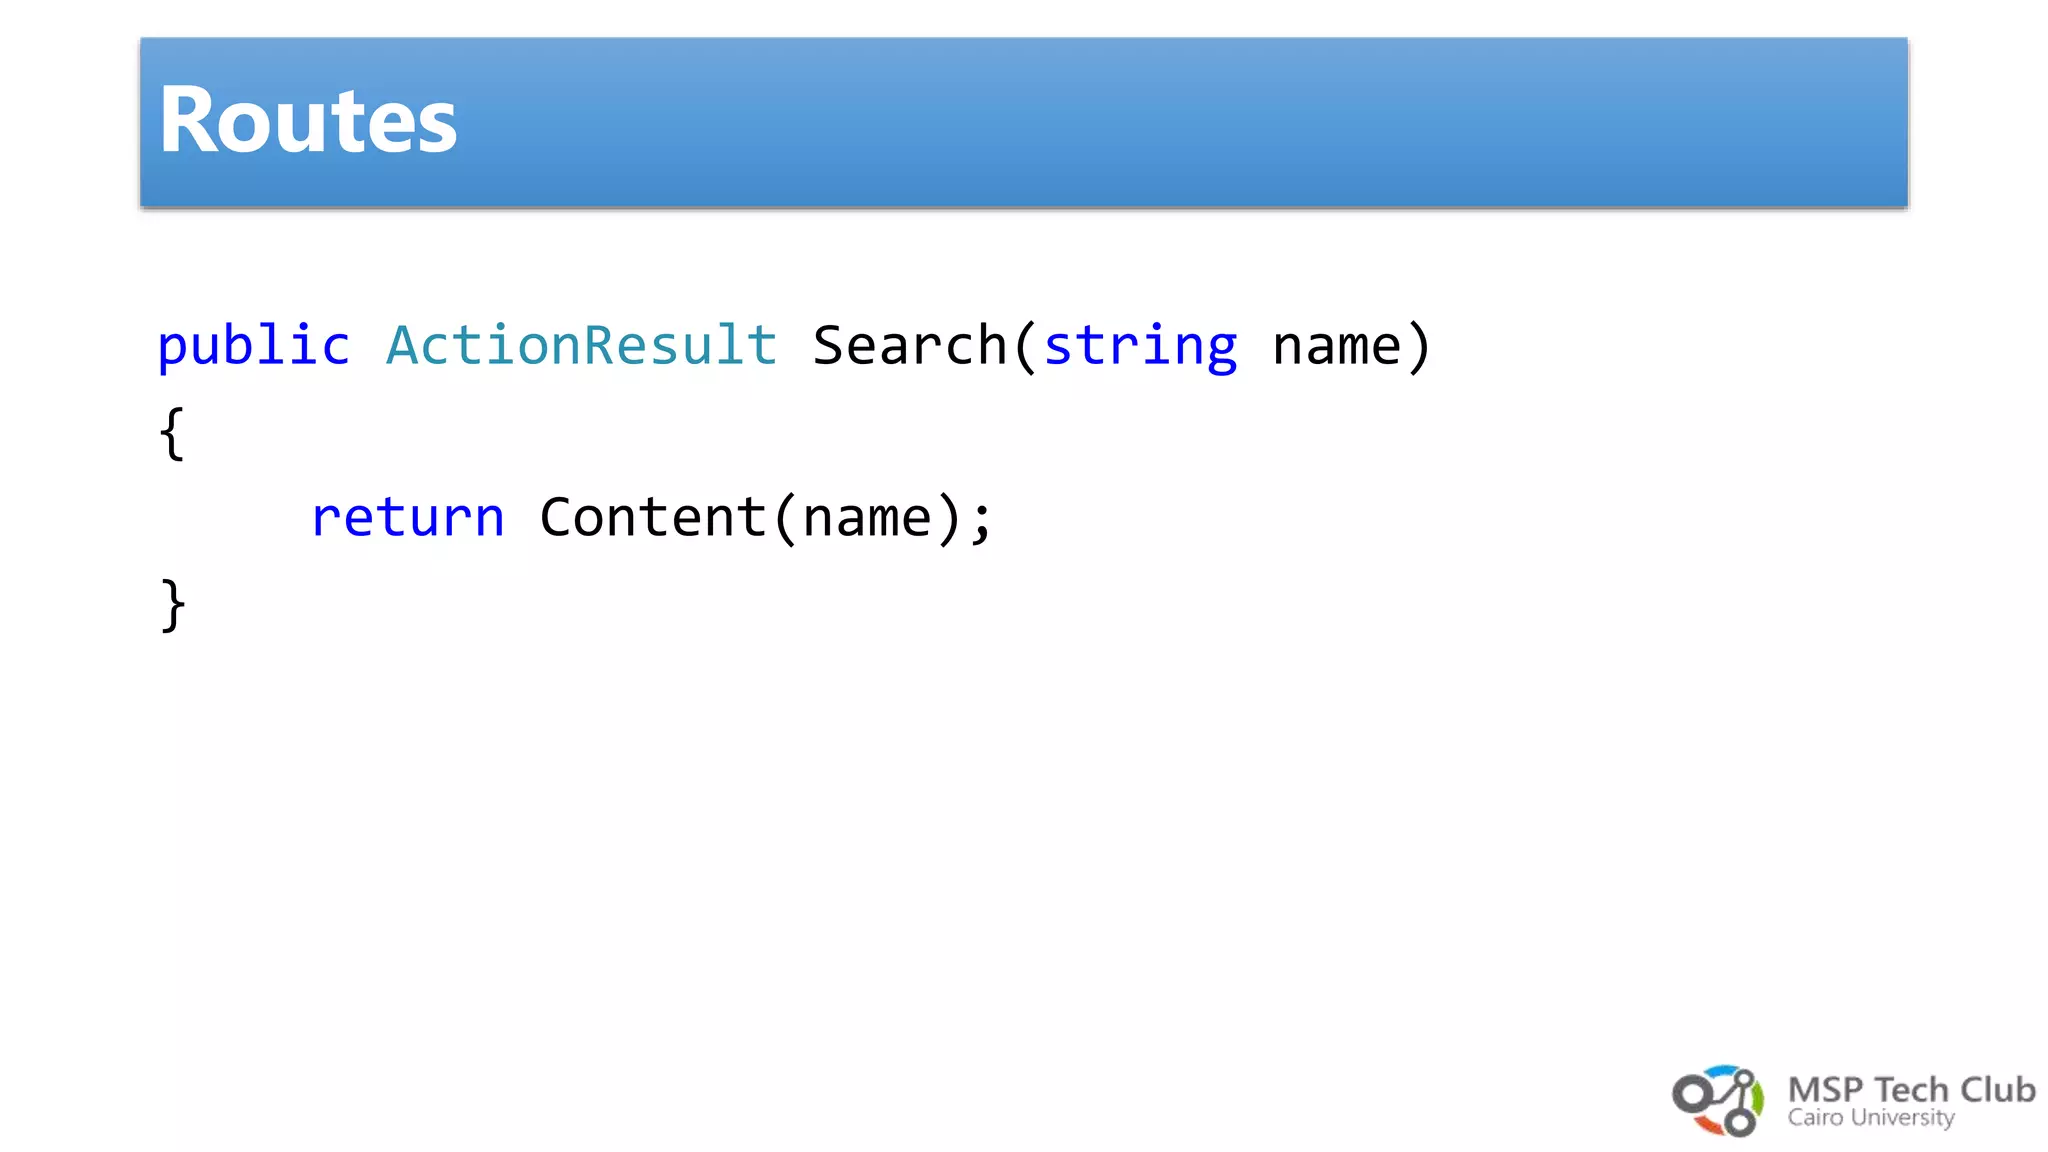Click the opening parenthesis after Search
Viewport: 2048px width, 1152px height.
pyautogui.click(x=1023, y=346)
